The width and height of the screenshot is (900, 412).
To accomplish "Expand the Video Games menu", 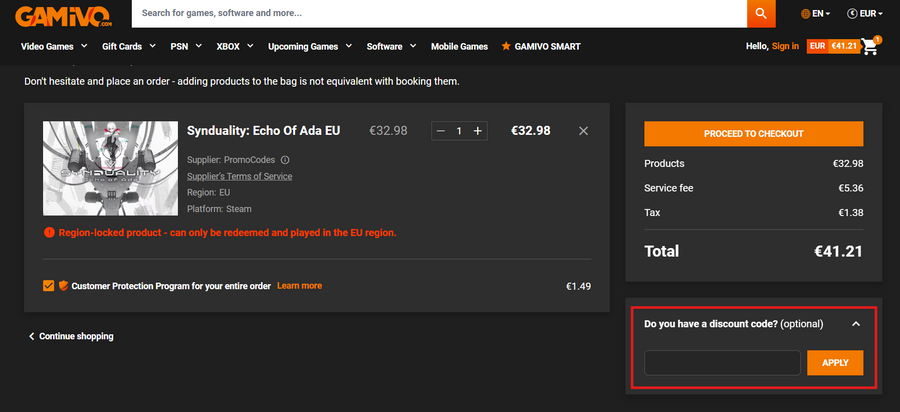I will 54,46.
